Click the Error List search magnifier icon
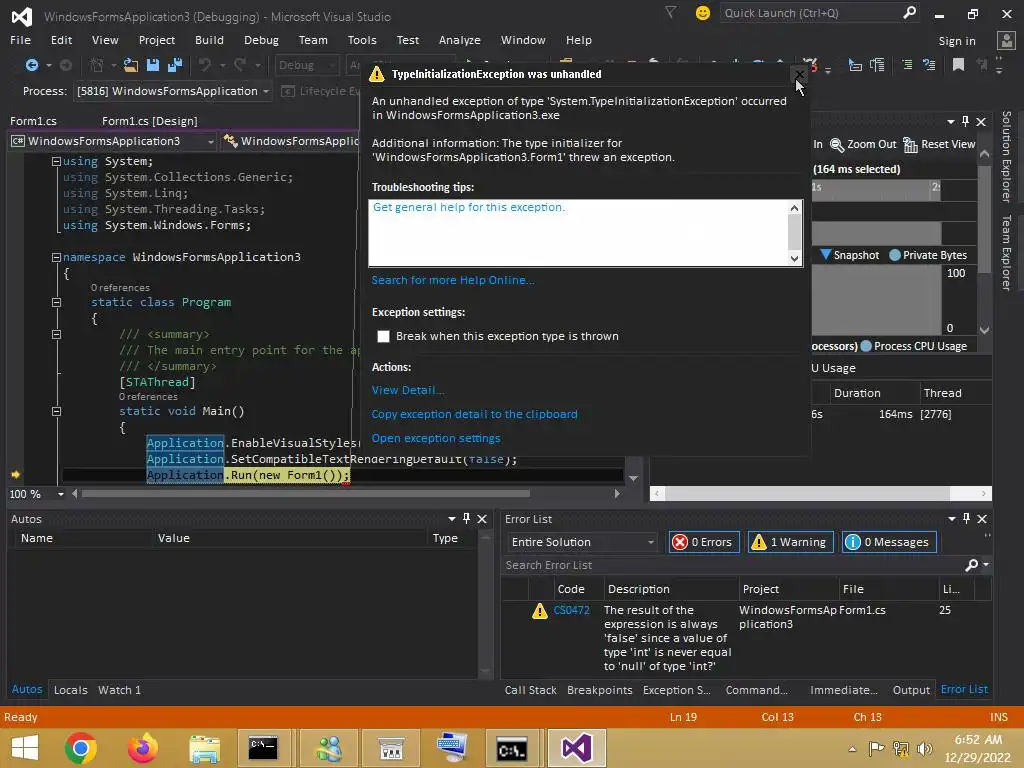This screenshot has width=1024, height=768. point(972,565)
